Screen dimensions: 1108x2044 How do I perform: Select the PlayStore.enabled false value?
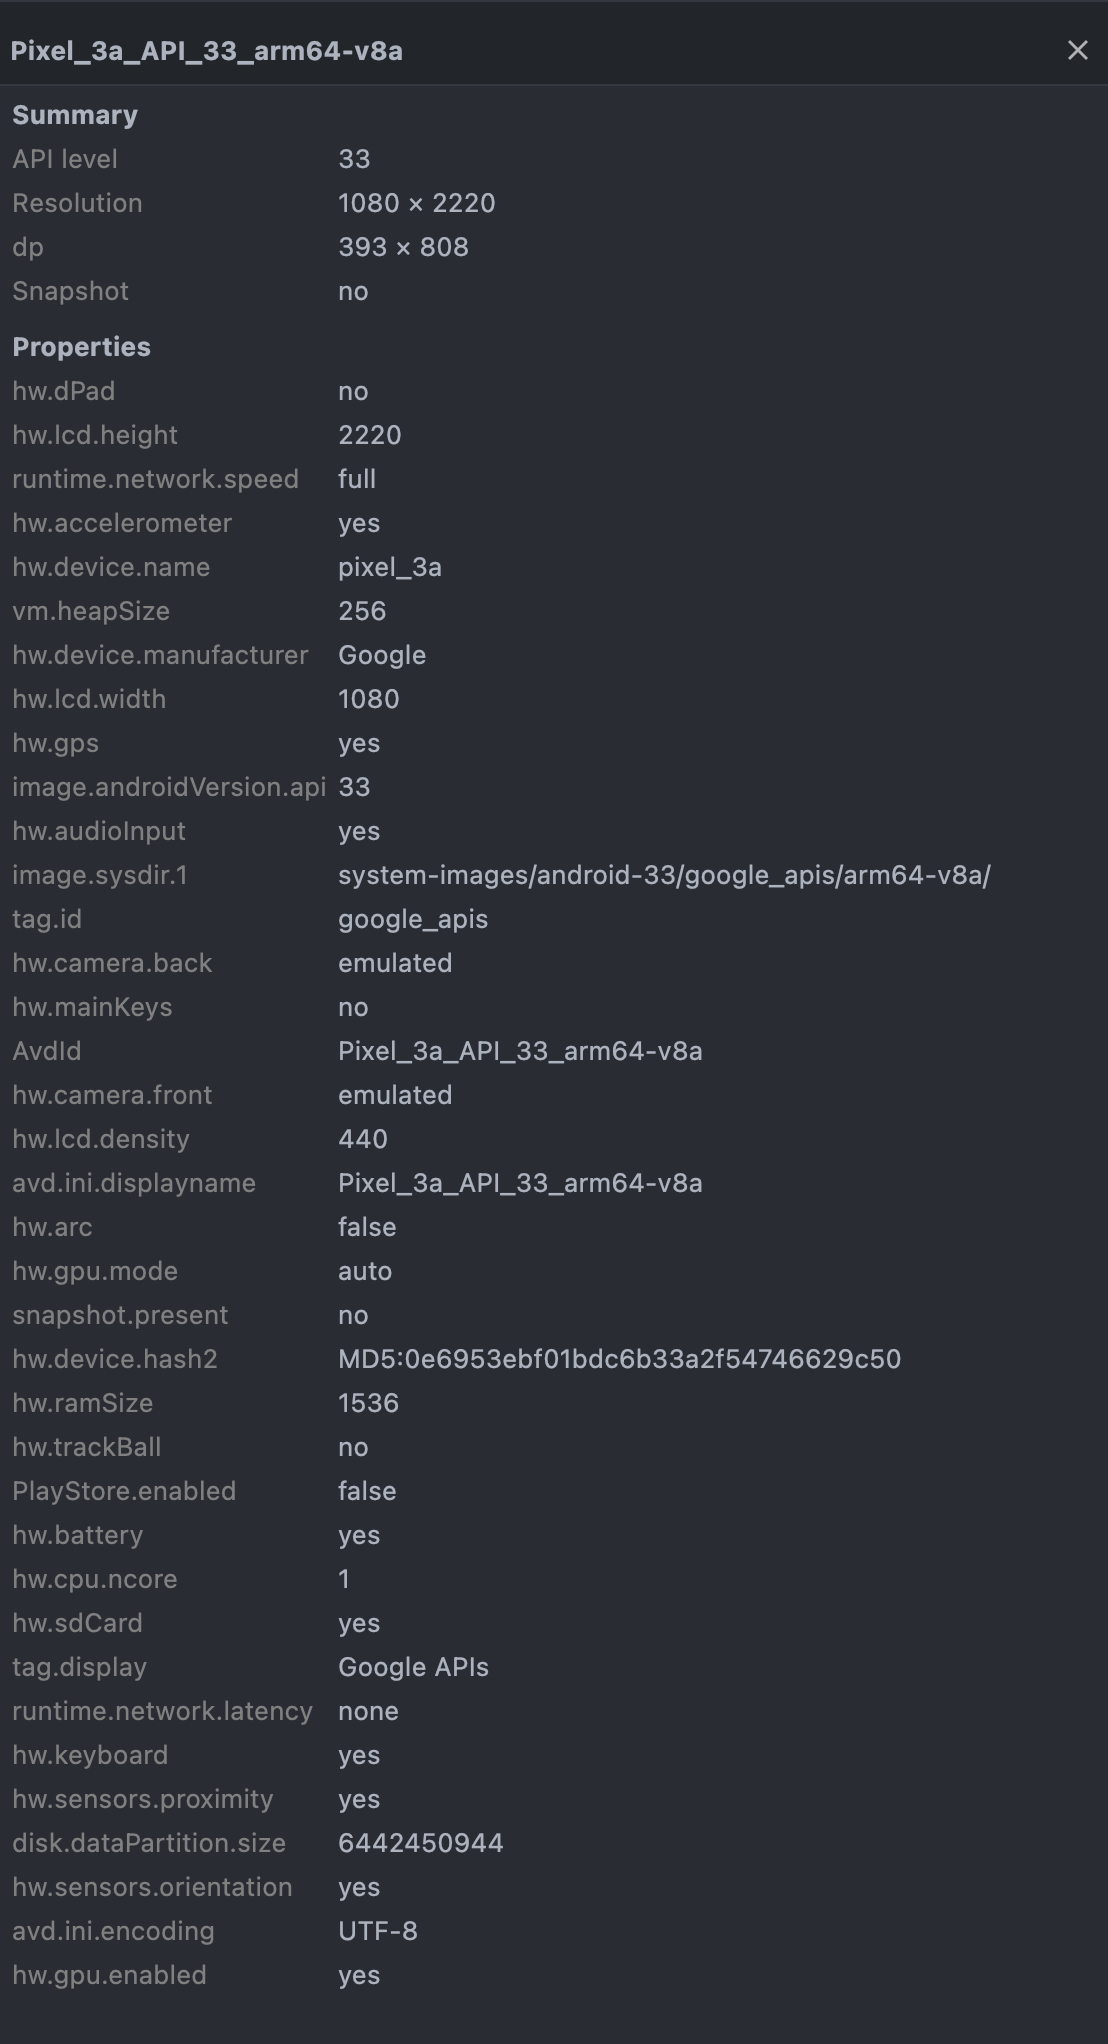tap(367, 1490)
